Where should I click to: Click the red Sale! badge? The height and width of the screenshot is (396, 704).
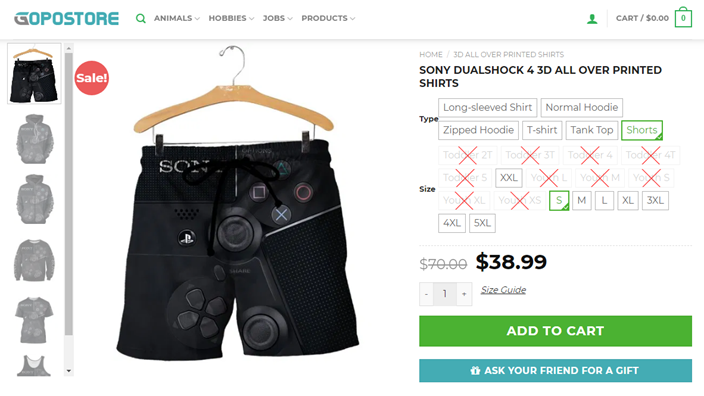point(92,78)
